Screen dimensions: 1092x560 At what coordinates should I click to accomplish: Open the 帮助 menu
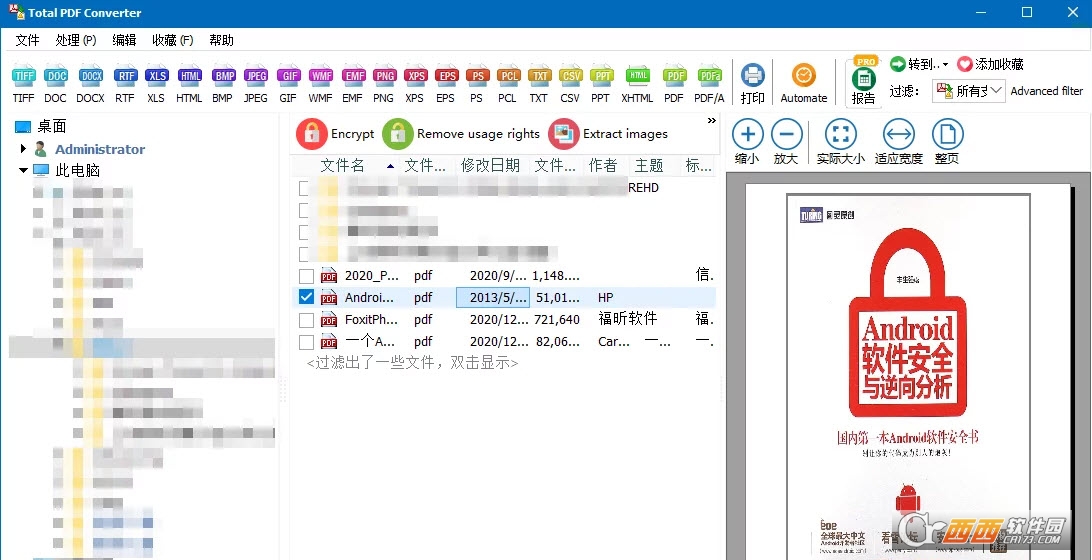(221, 40)
